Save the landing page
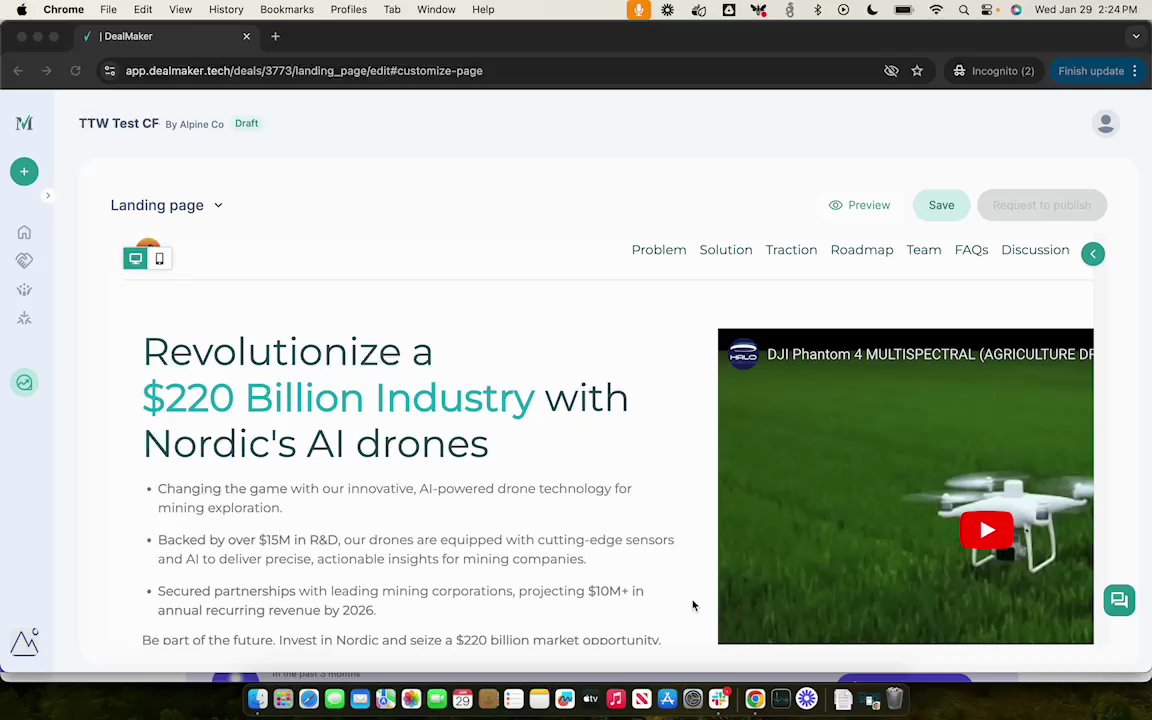Viewport: 1152px width, 720px height. [x=941, y=205]
